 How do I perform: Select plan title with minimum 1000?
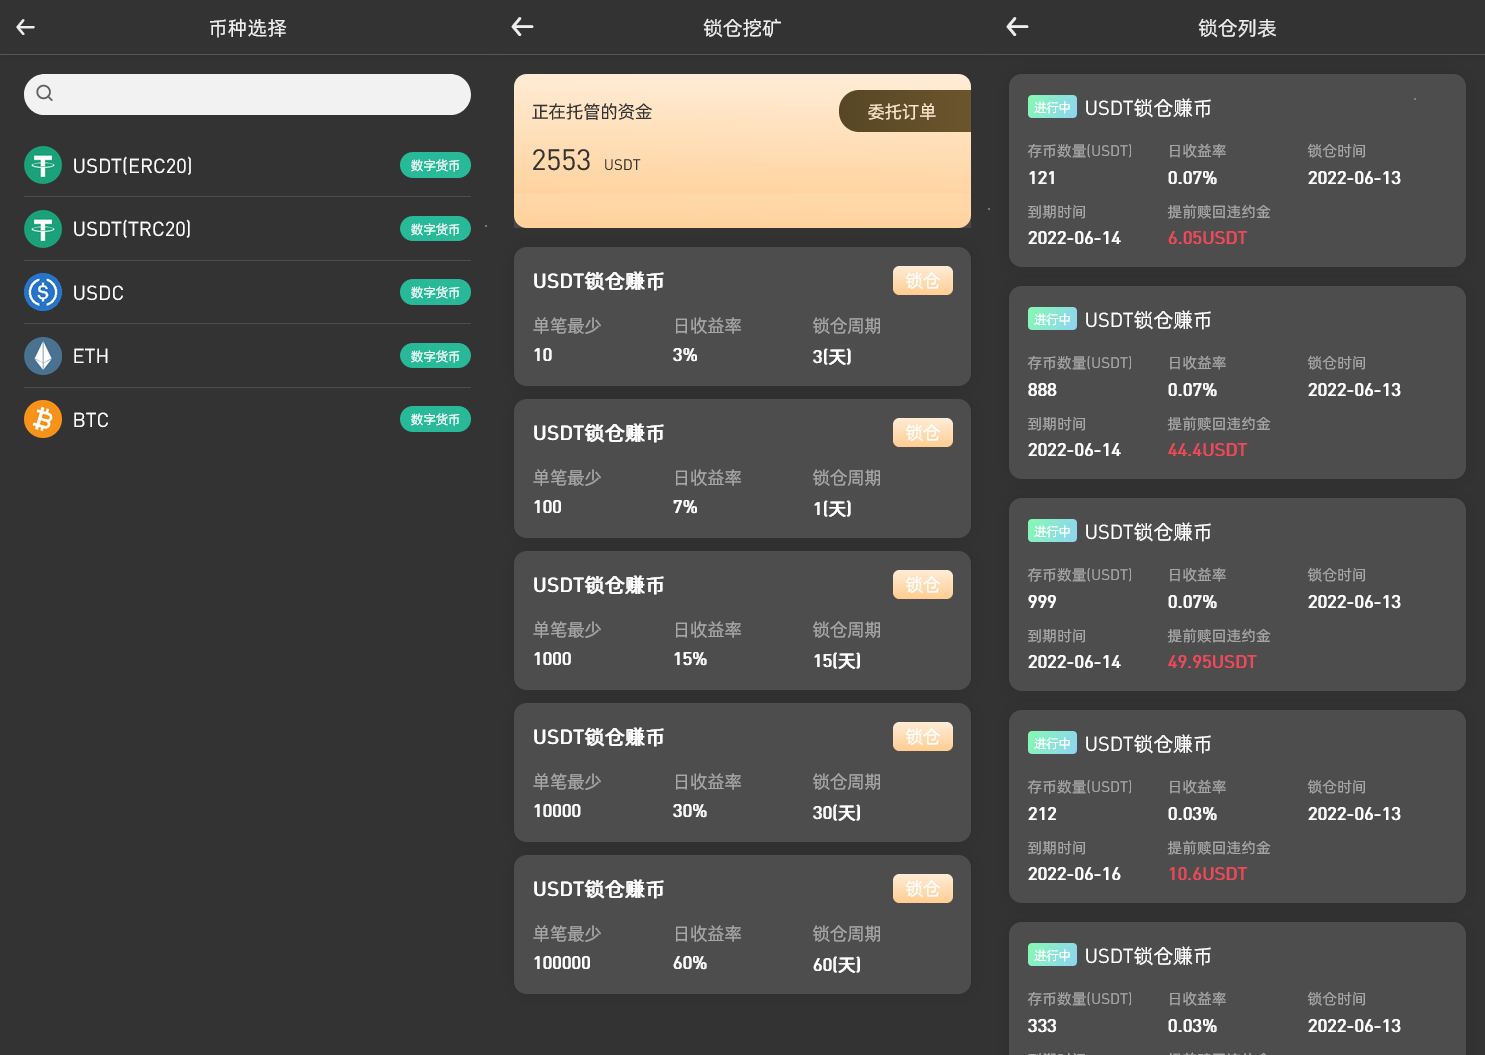(598, 585)
